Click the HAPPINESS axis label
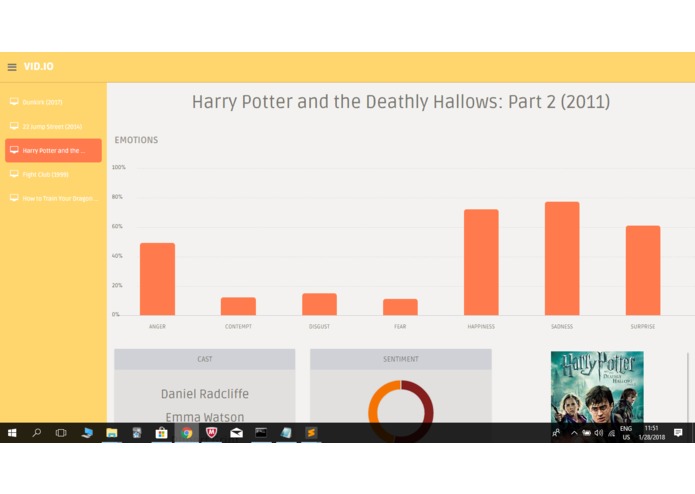Screen dimensions: 695x494 [481, 327]
